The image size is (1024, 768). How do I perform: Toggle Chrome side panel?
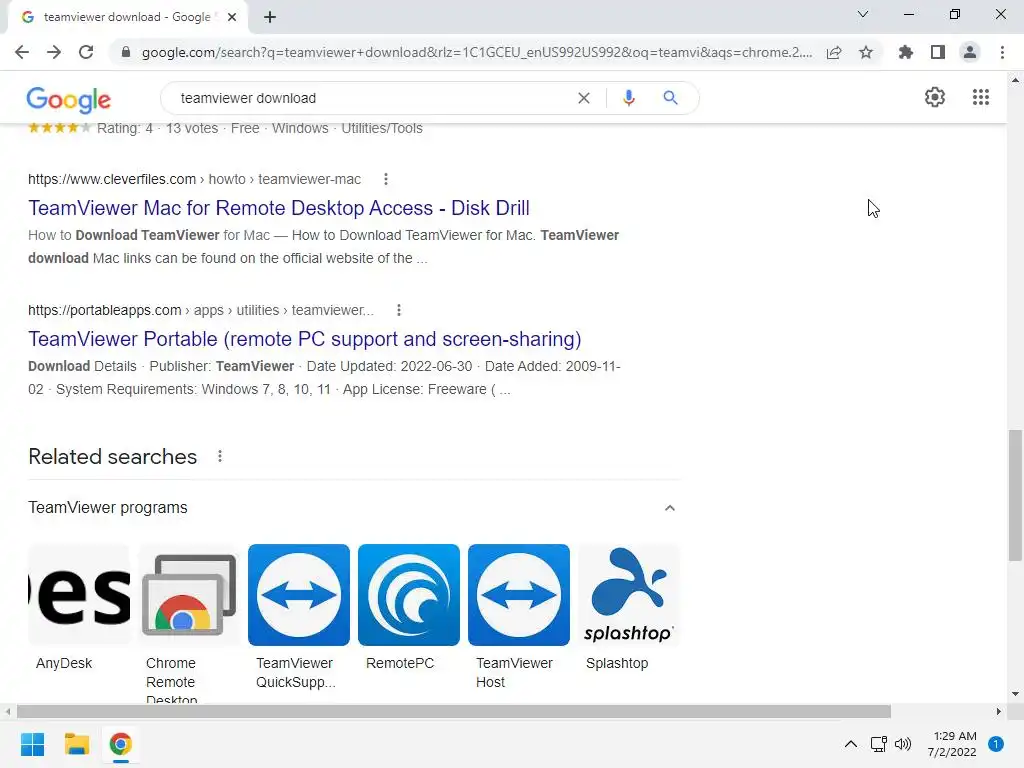click(x=938, y=52)
